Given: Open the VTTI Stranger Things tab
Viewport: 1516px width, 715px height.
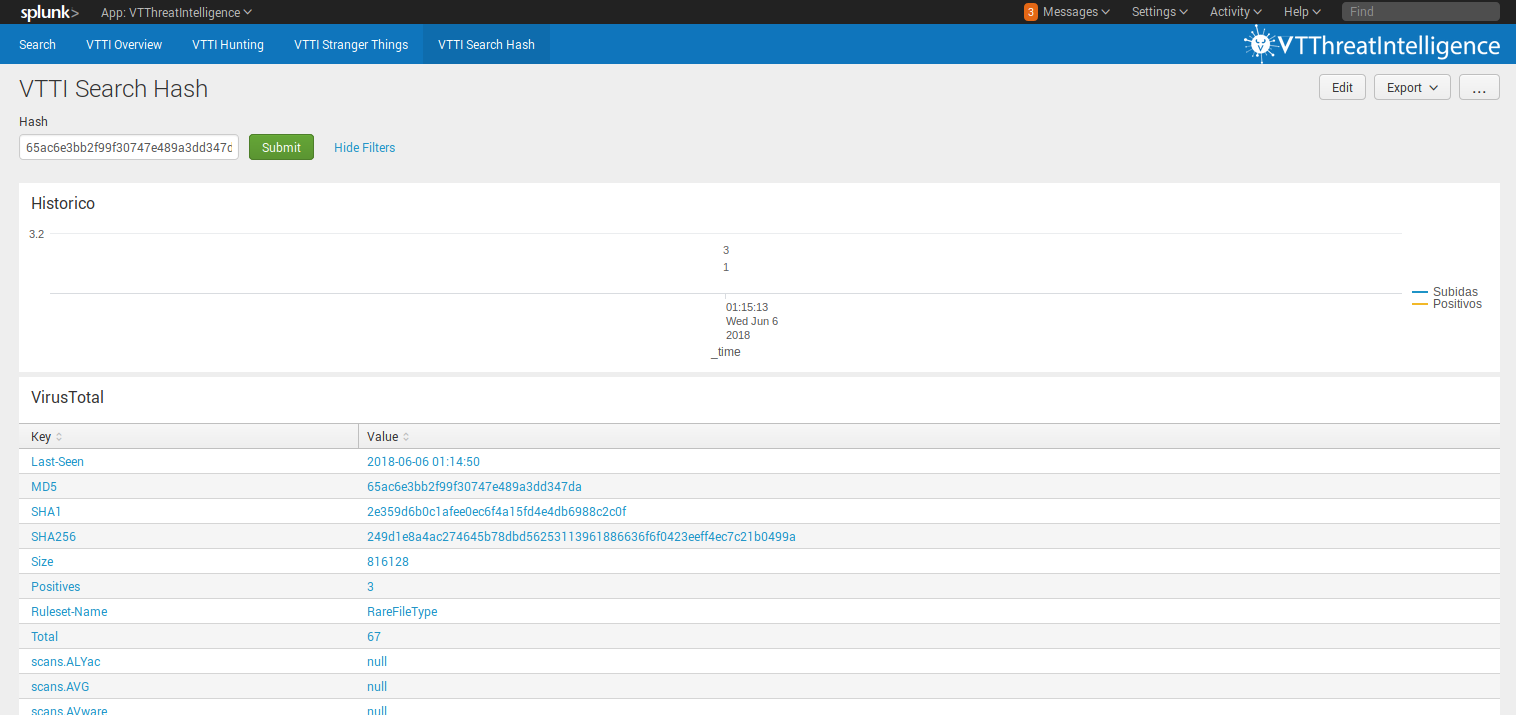Looking at the screenshot, I should [x=350, y=44].
